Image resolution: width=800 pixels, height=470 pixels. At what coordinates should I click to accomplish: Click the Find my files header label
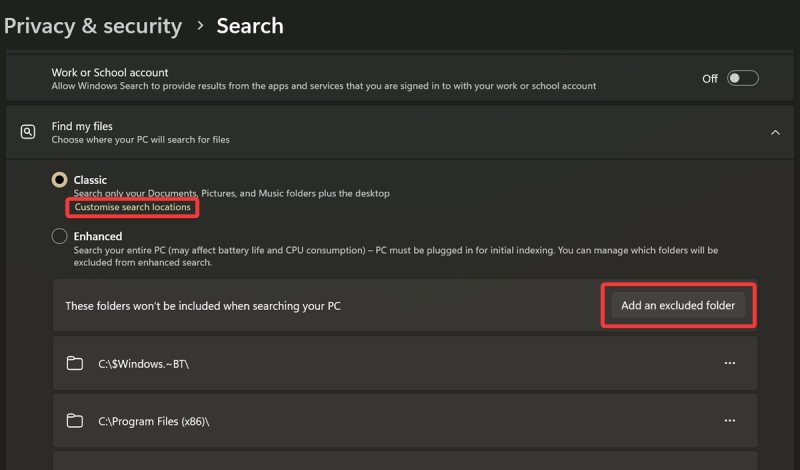coord(82,126)
